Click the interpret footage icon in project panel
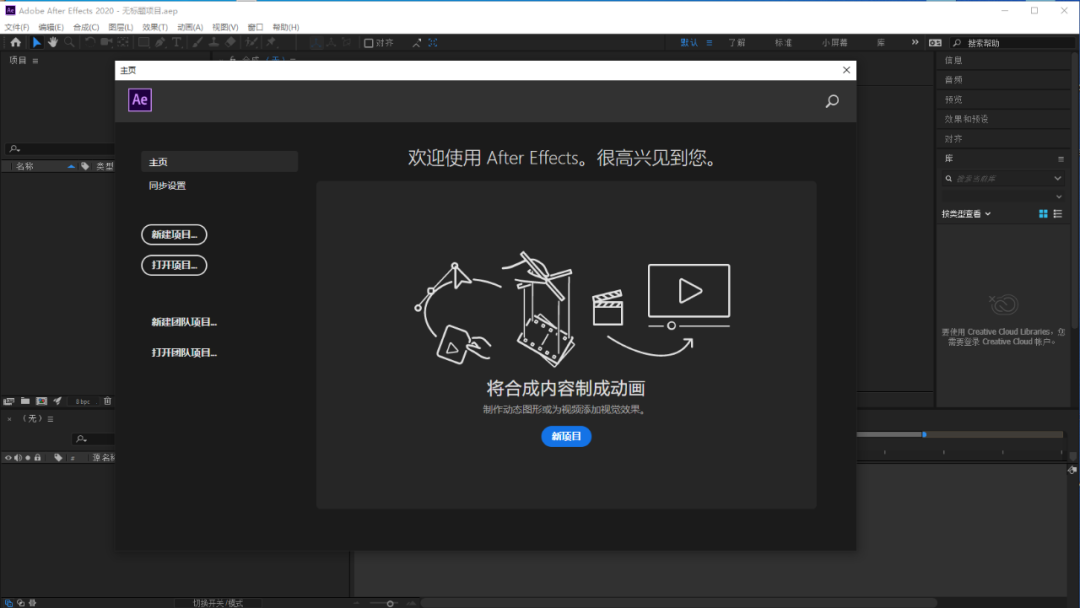Image resolution: width=1080 pixels, height=608 pixels. click(x=8, y=401)
